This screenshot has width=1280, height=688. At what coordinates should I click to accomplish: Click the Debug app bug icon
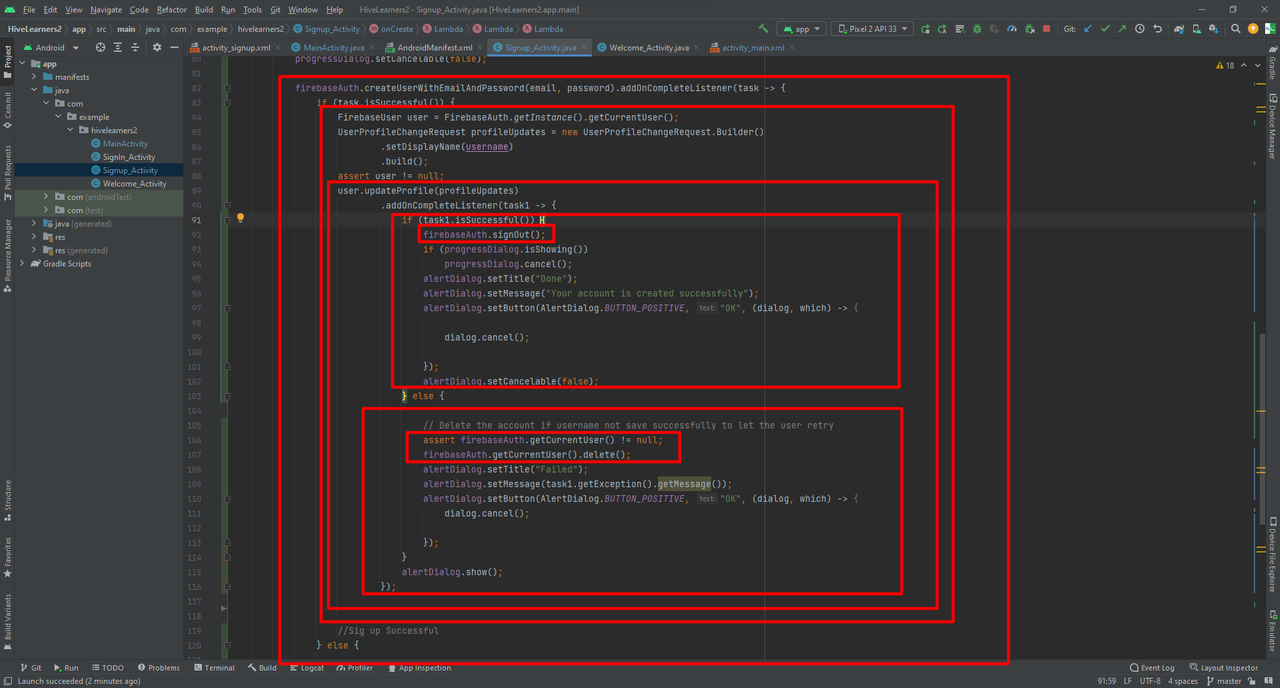(x=976, y=29)
